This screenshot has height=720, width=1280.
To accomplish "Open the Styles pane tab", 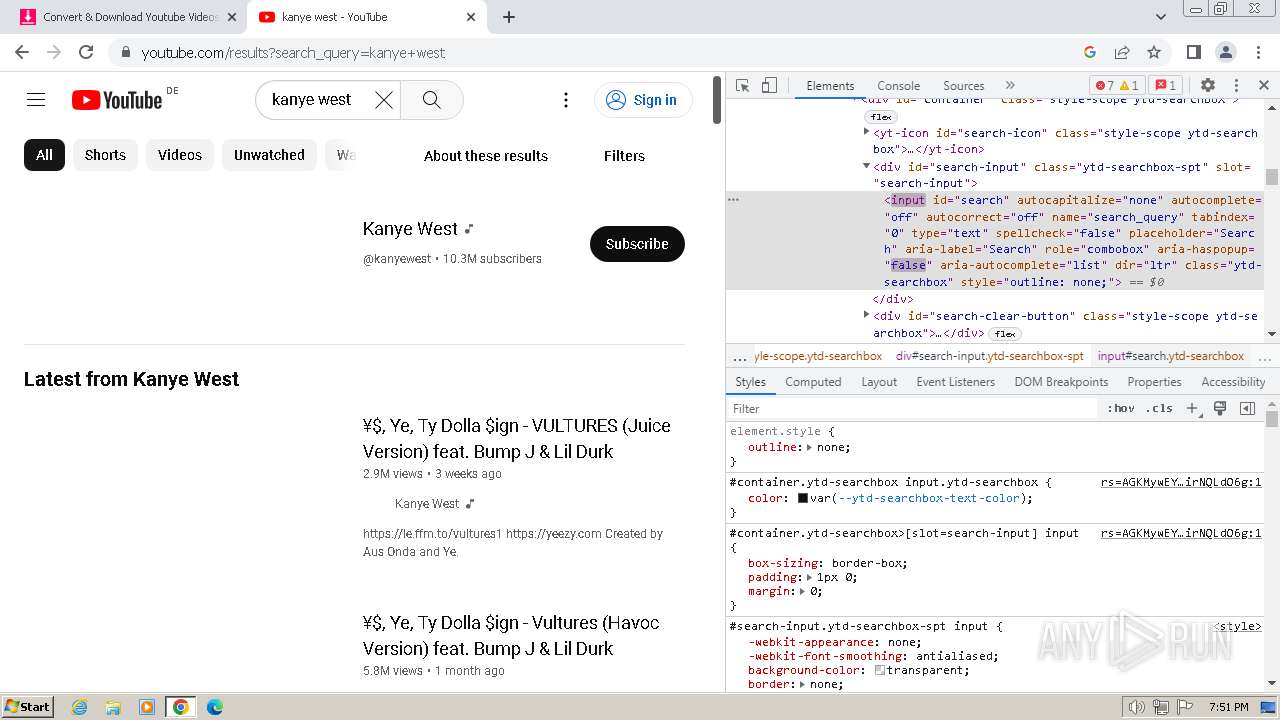I will (750, 382).
